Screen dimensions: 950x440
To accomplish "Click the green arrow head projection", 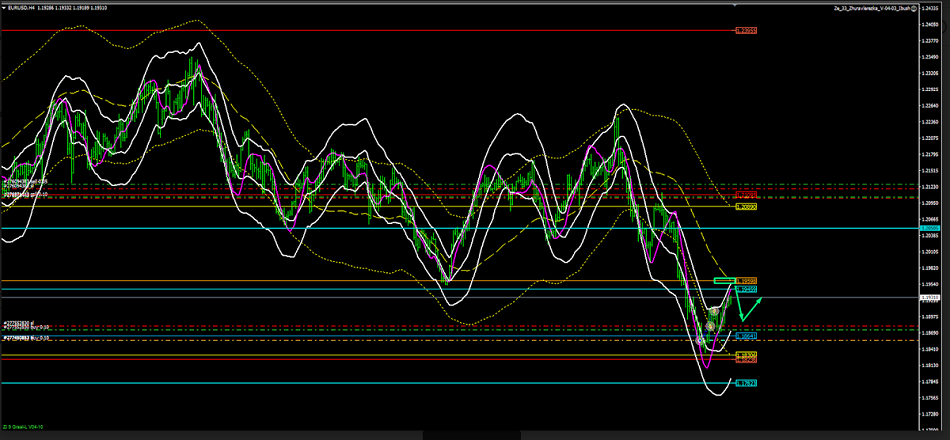I will pyautogui.click(x=760, y=299).
